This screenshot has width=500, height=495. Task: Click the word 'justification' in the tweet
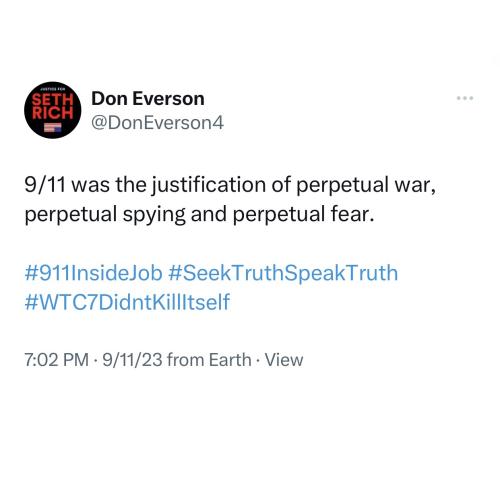click(x=209, y=185)
